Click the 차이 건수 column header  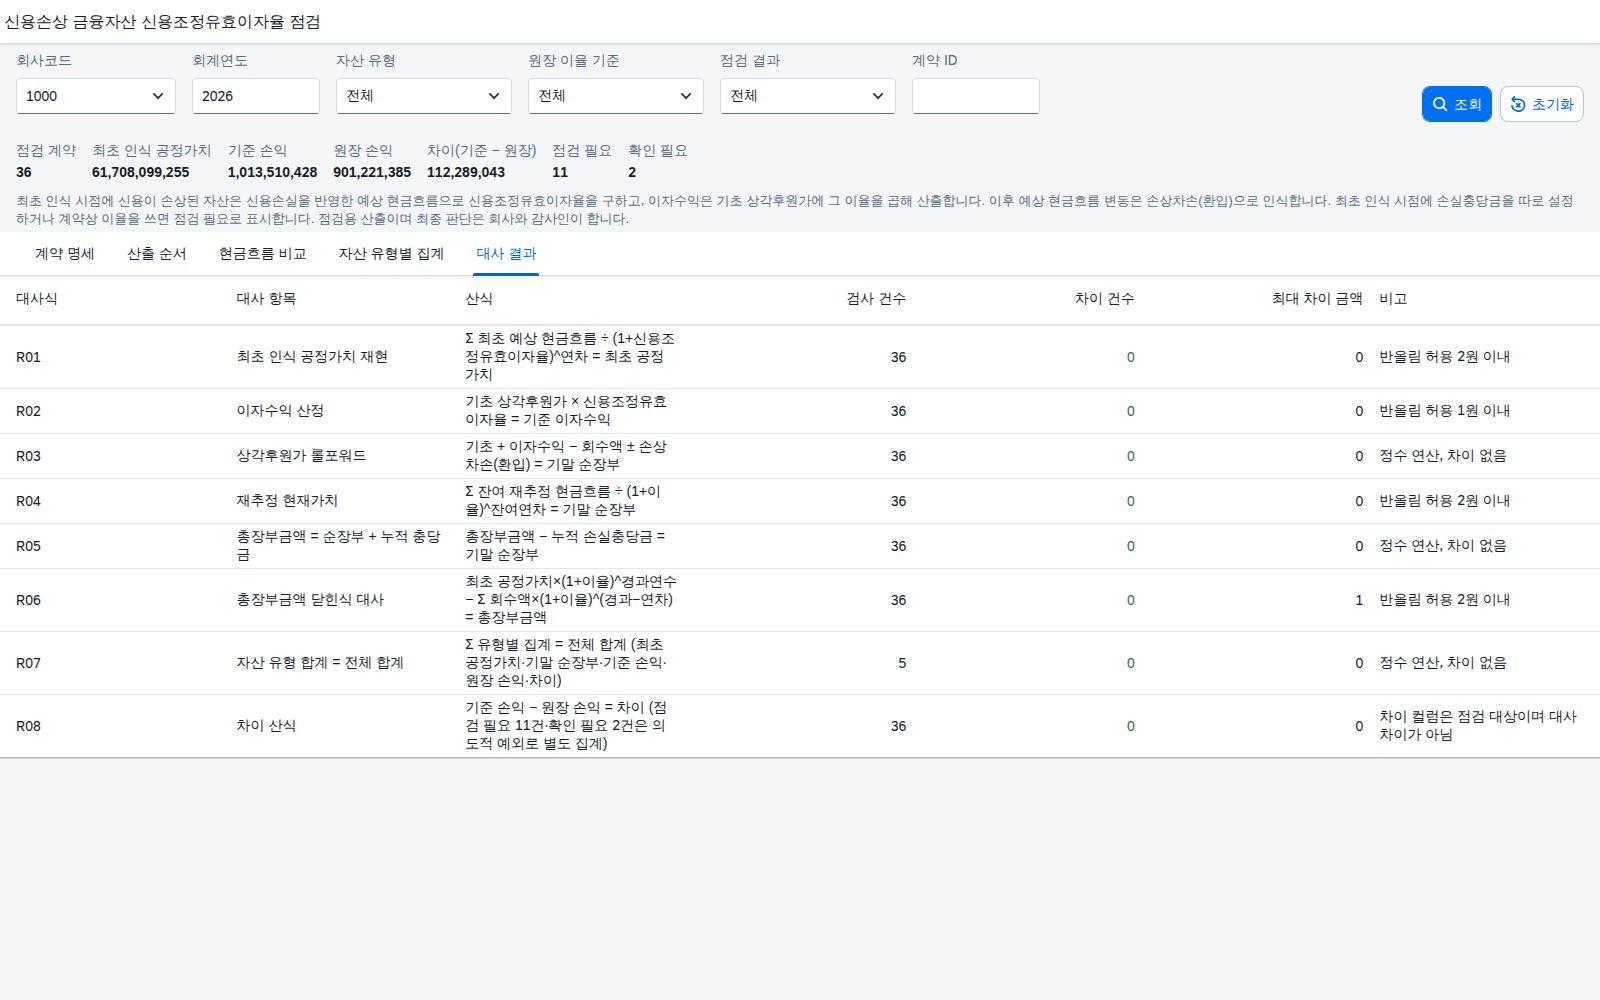click(1104, 299)
